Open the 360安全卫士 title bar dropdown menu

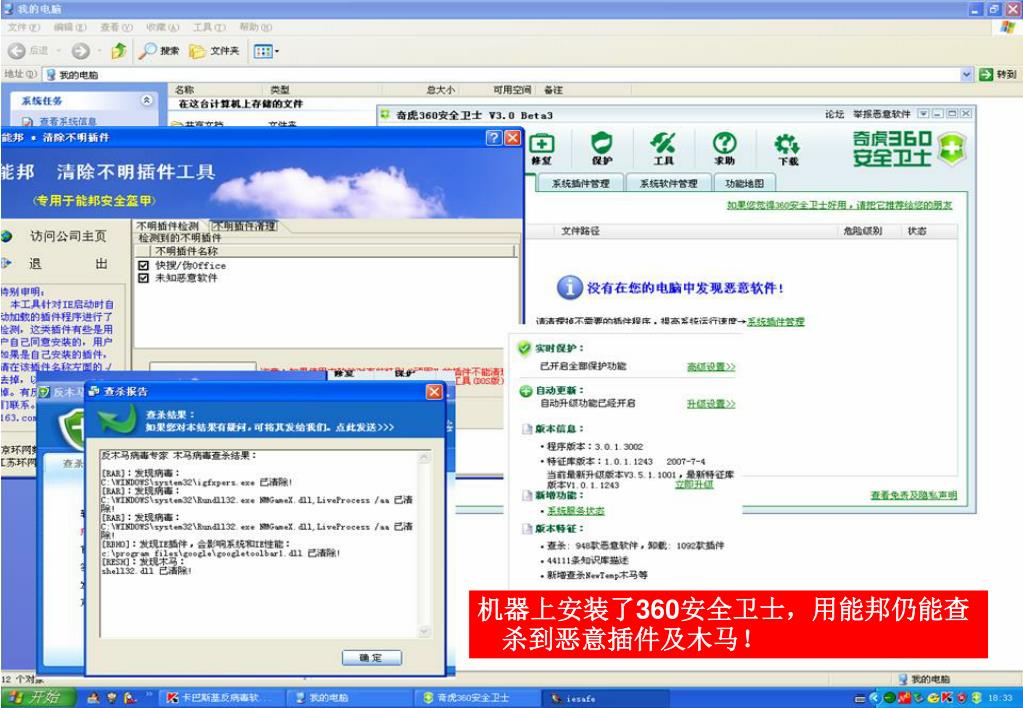(923, 114)
